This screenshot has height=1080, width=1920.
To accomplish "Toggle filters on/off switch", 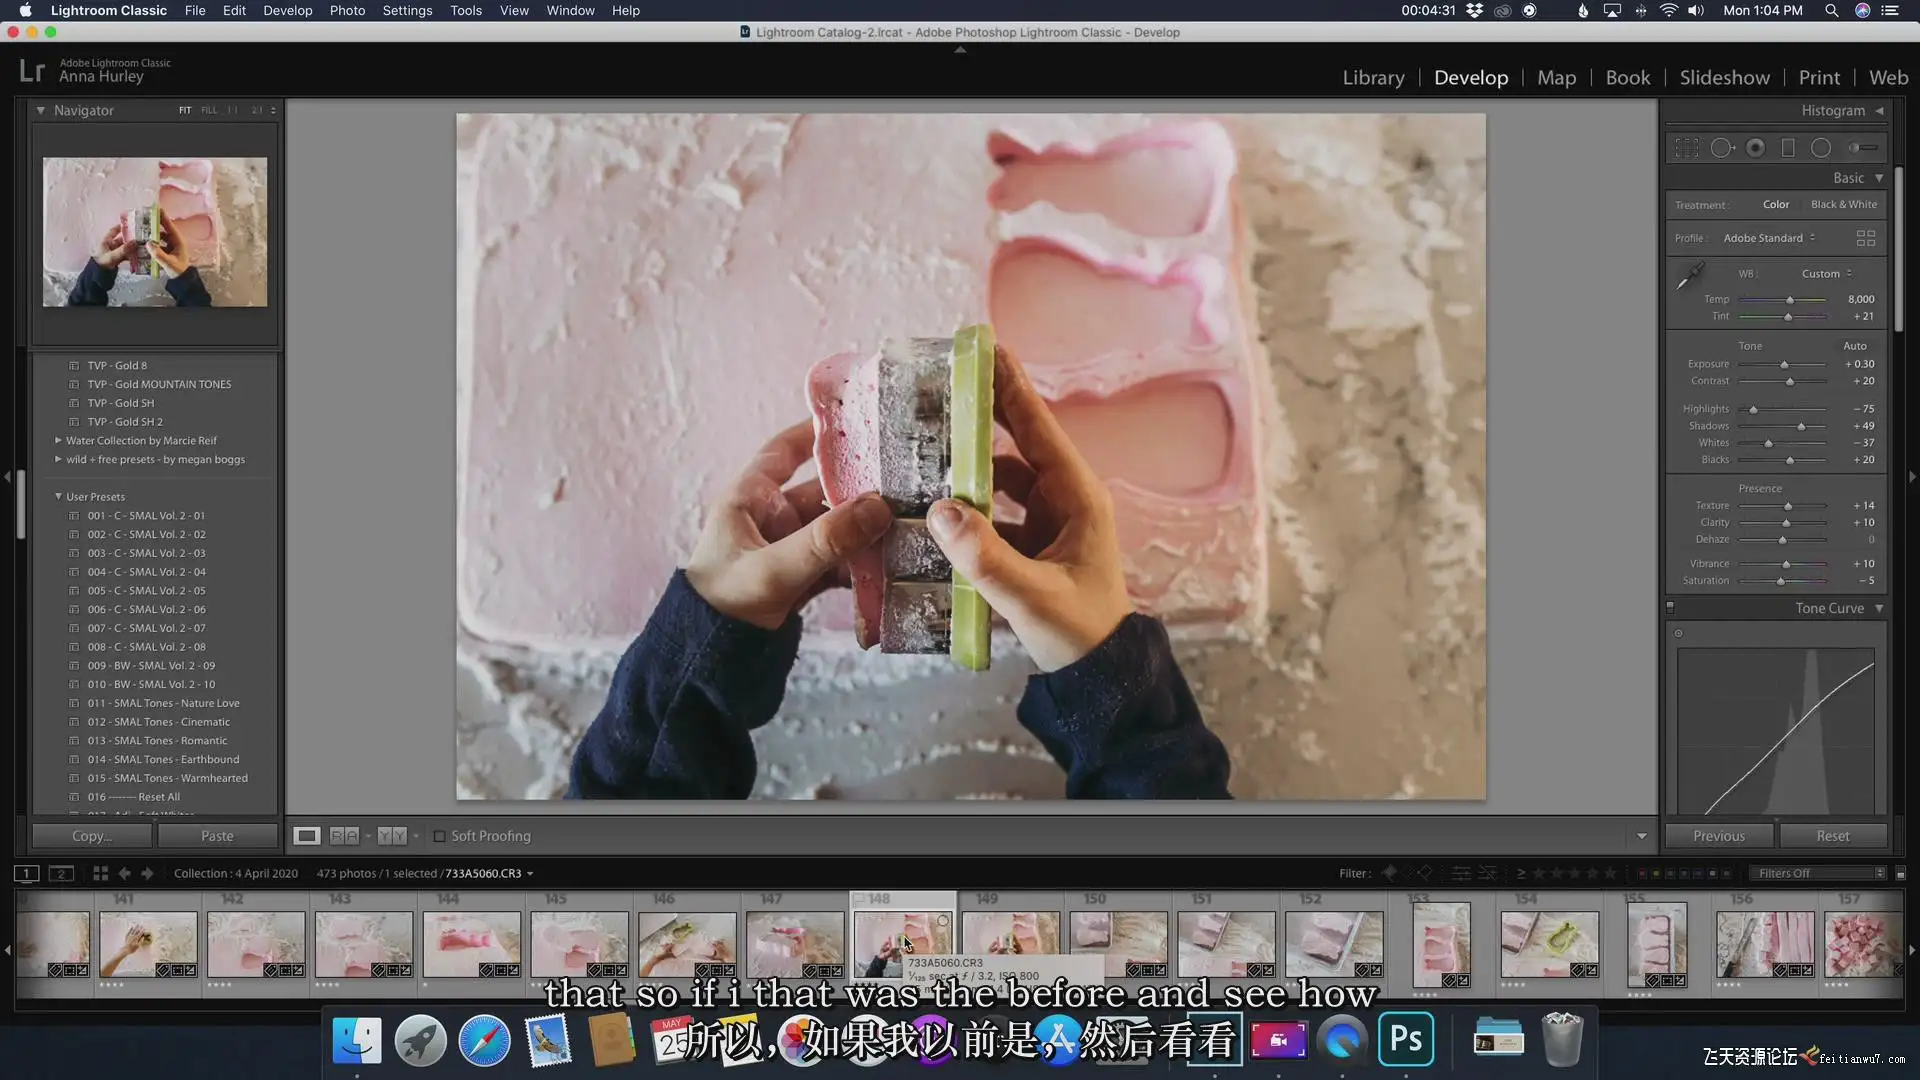I will (x=1901, y=873).
